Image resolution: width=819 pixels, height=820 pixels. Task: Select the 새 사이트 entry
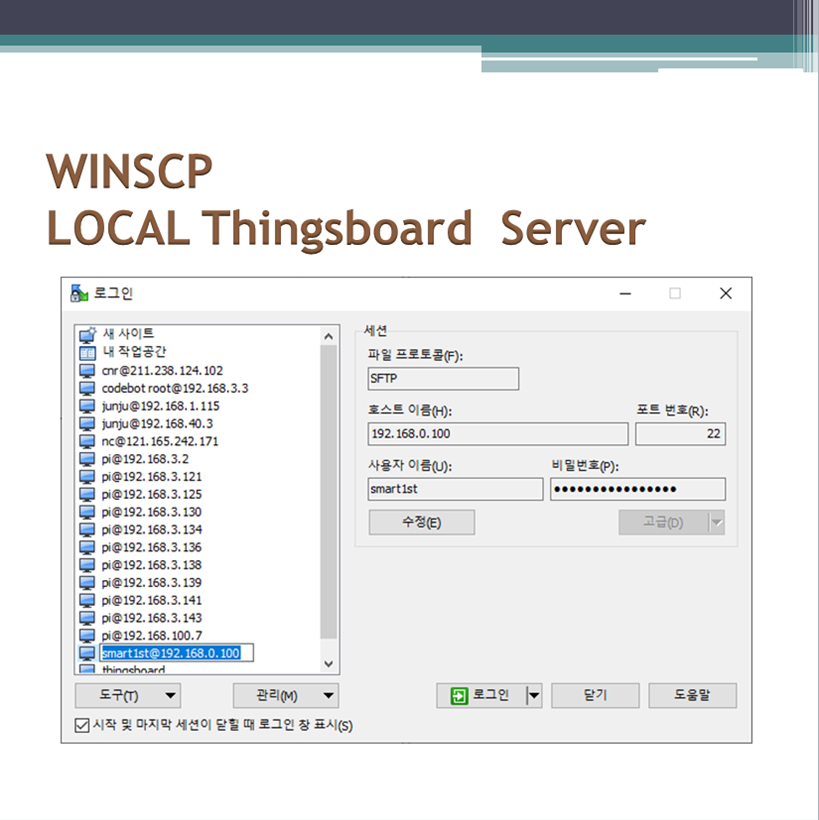pyautogui.click(x=128, y=334)
